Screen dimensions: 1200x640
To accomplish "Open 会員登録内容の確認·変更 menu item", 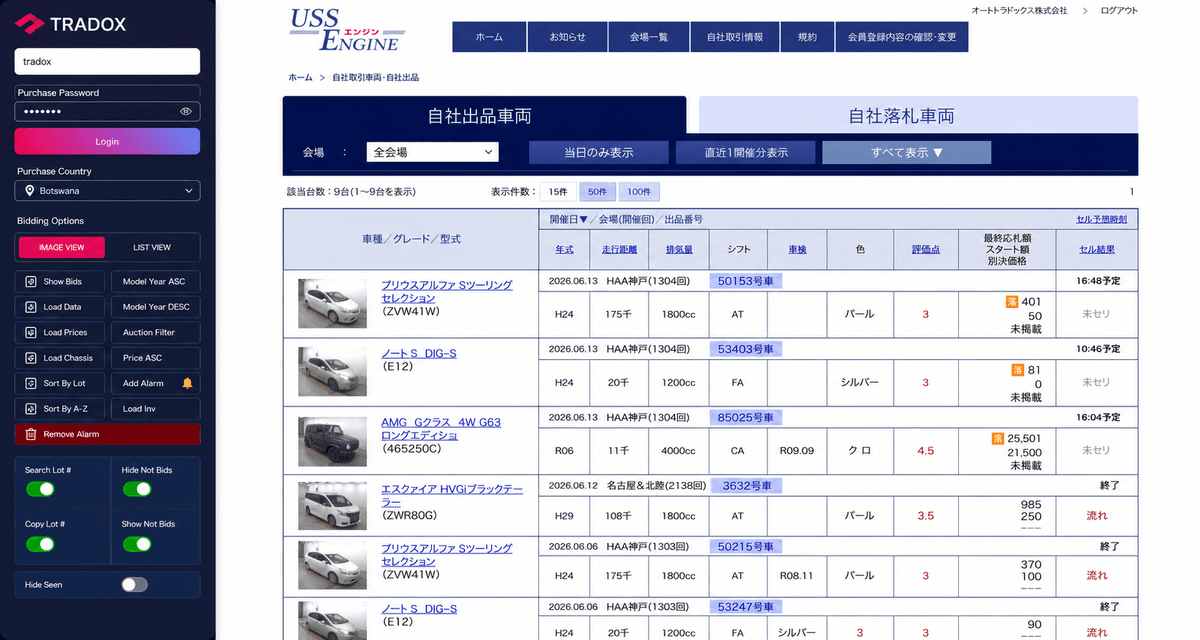I will pyautogui.click(x=902, y=37).
